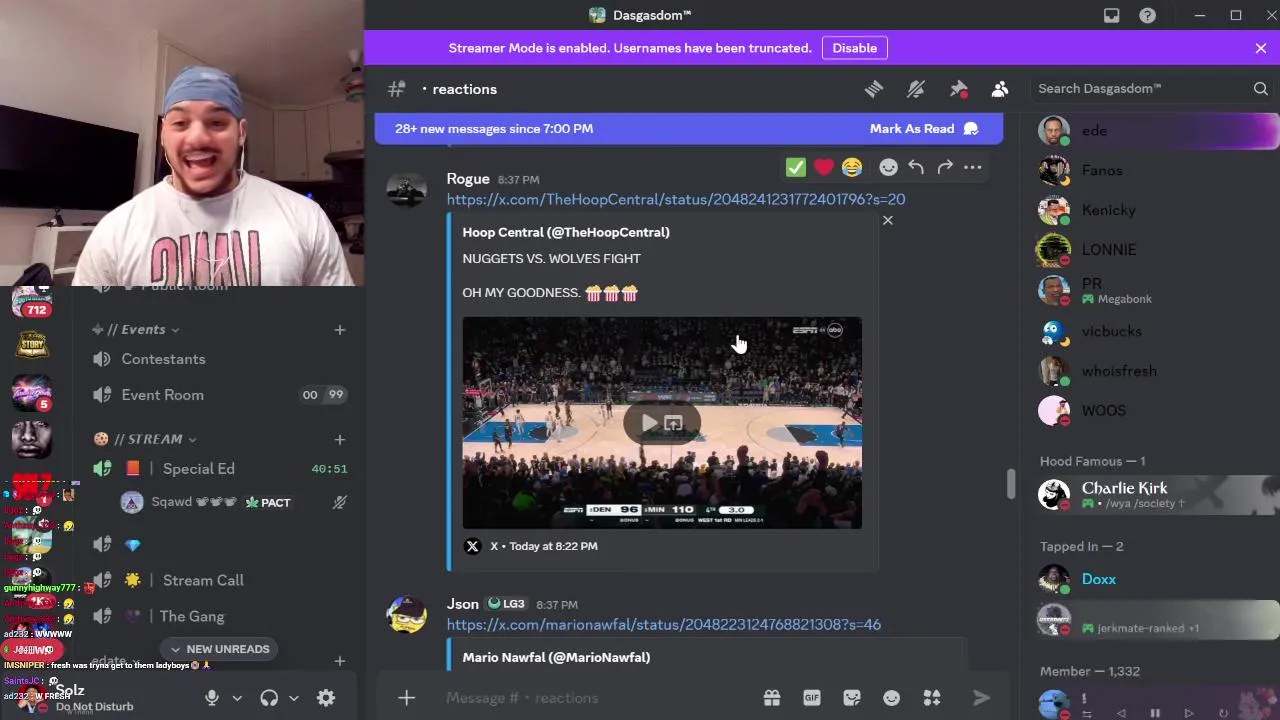Click the search magnifier icon
The width and height of the screenshot is (1280, 720).
(x=1260, y=89)
